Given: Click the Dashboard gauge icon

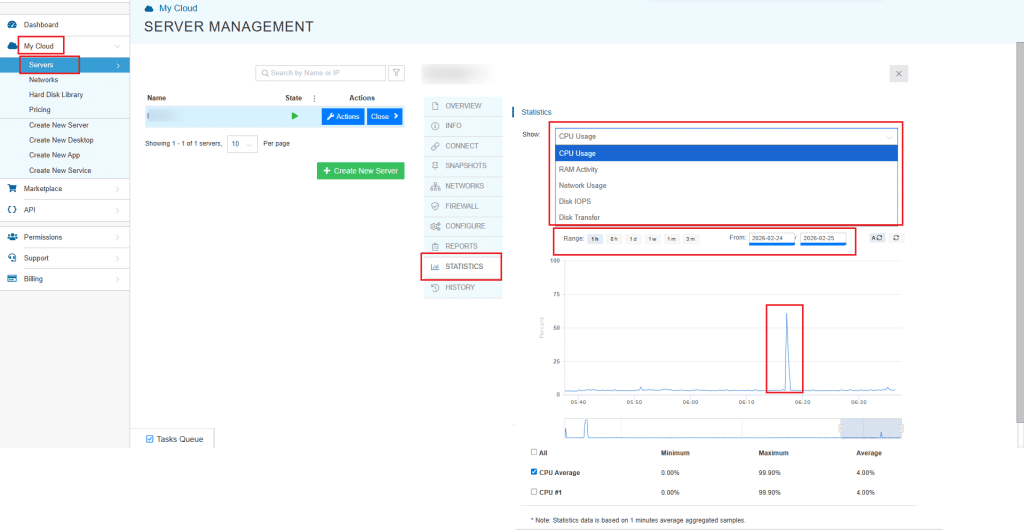Looking at the screenshot, I should pos(12,24).
